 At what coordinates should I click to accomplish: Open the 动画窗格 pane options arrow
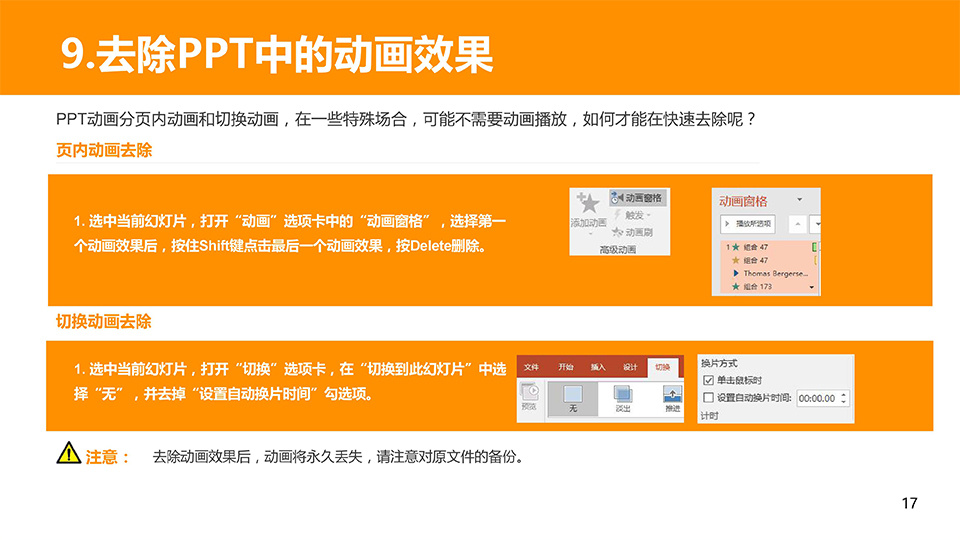799,200
